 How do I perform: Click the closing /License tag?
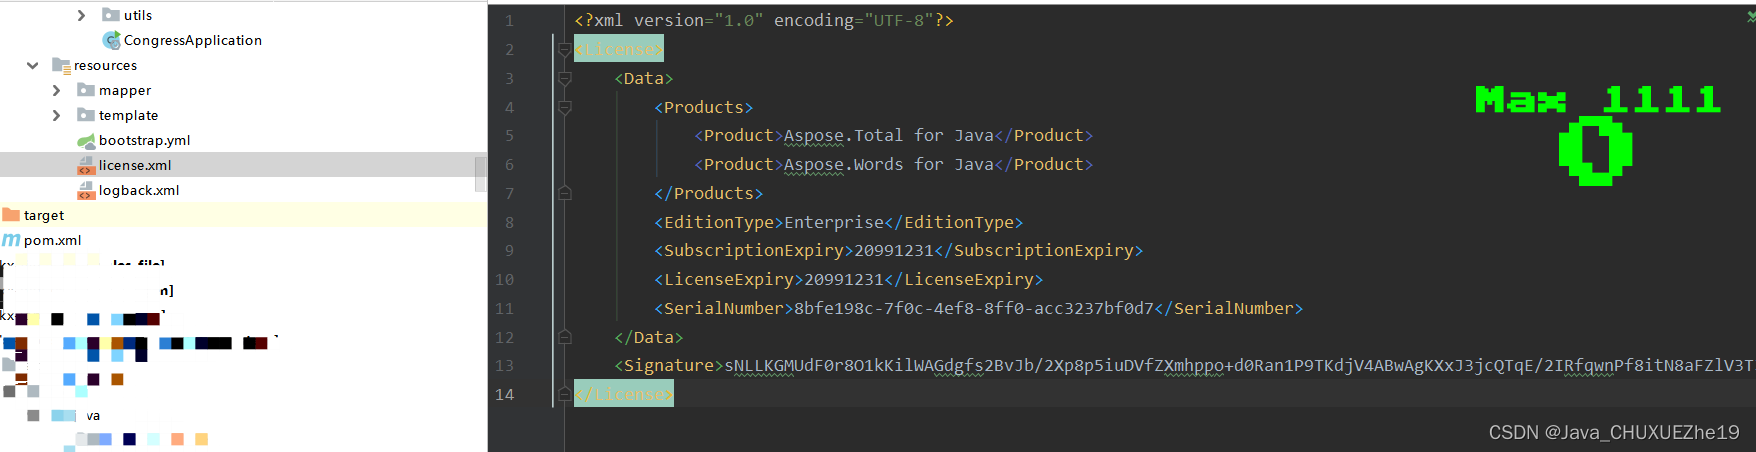pos(624,394)
